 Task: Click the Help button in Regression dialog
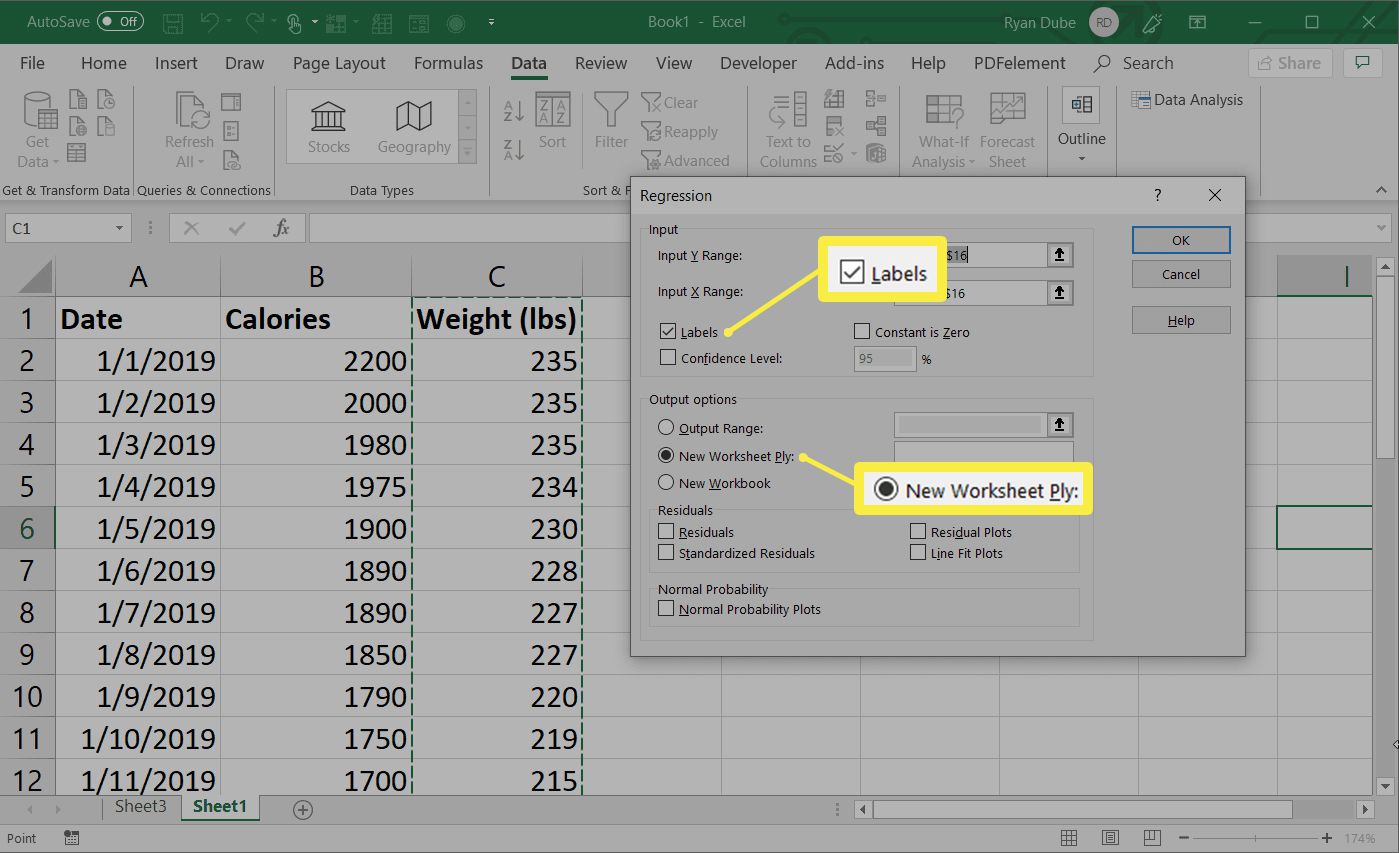[x=1181, y=320]
